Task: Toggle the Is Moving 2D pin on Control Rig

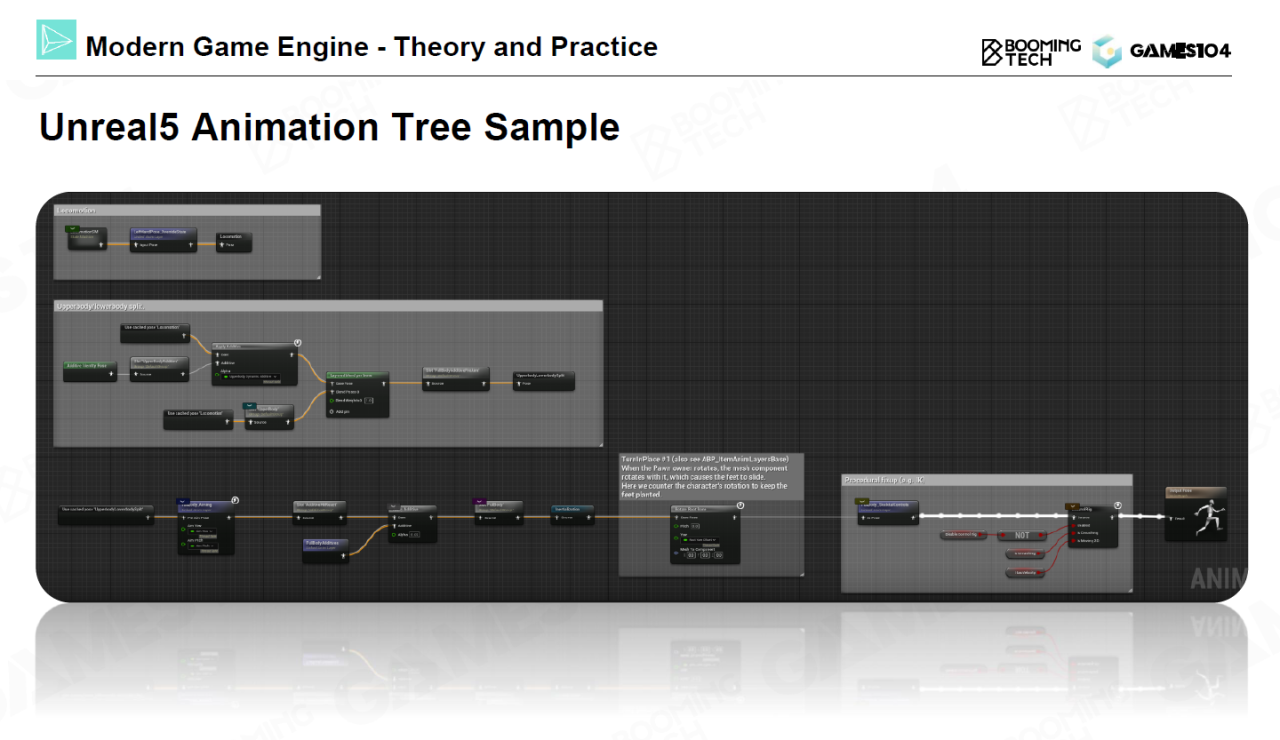Action: click(x=1075, y=541)
